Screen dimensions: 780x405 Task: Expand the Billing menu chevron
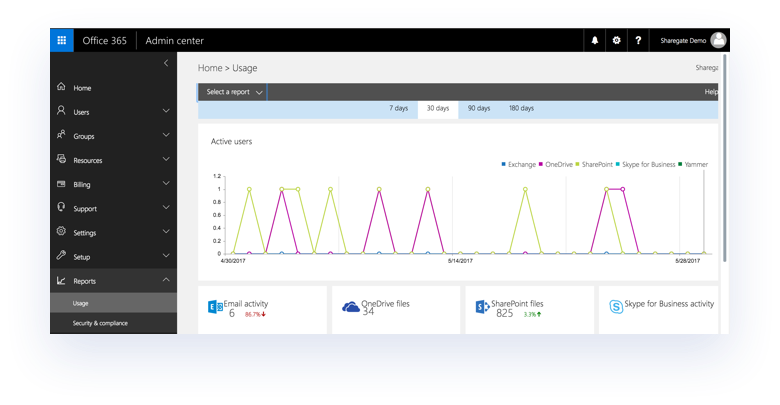tap(166, 183)
